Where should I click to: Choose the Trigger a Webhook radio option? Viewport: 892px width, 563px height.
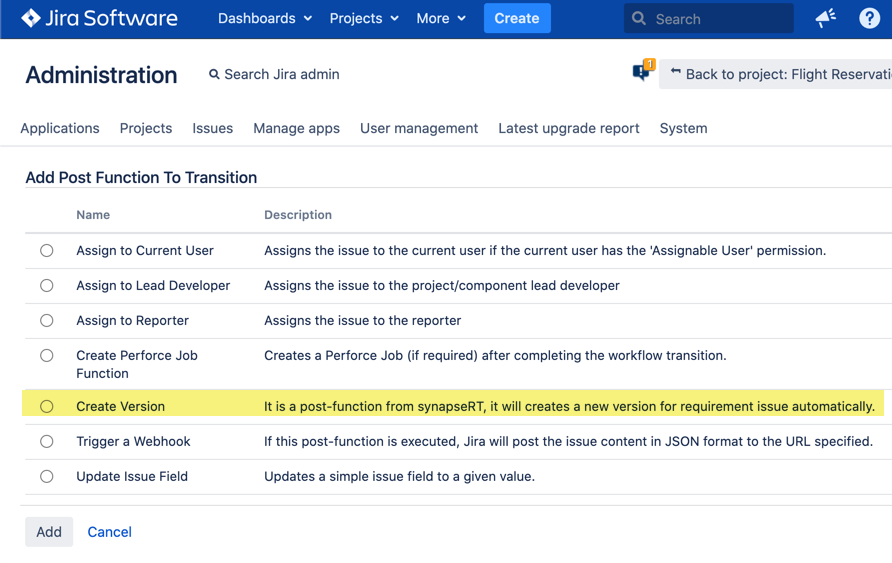click(47, 442)
